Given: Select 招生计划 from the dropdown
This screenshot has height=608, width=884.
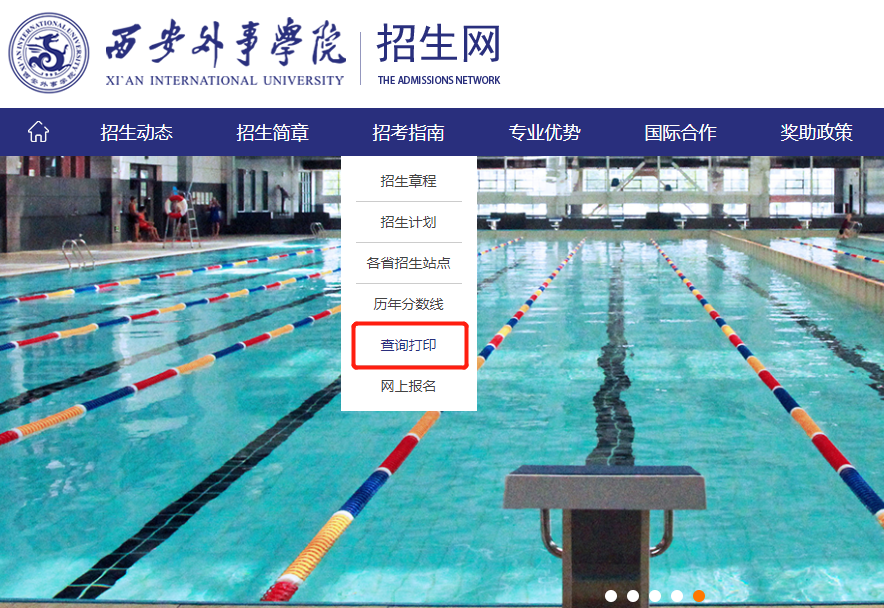Looking at the screenshot, I should tap(409, 222).
